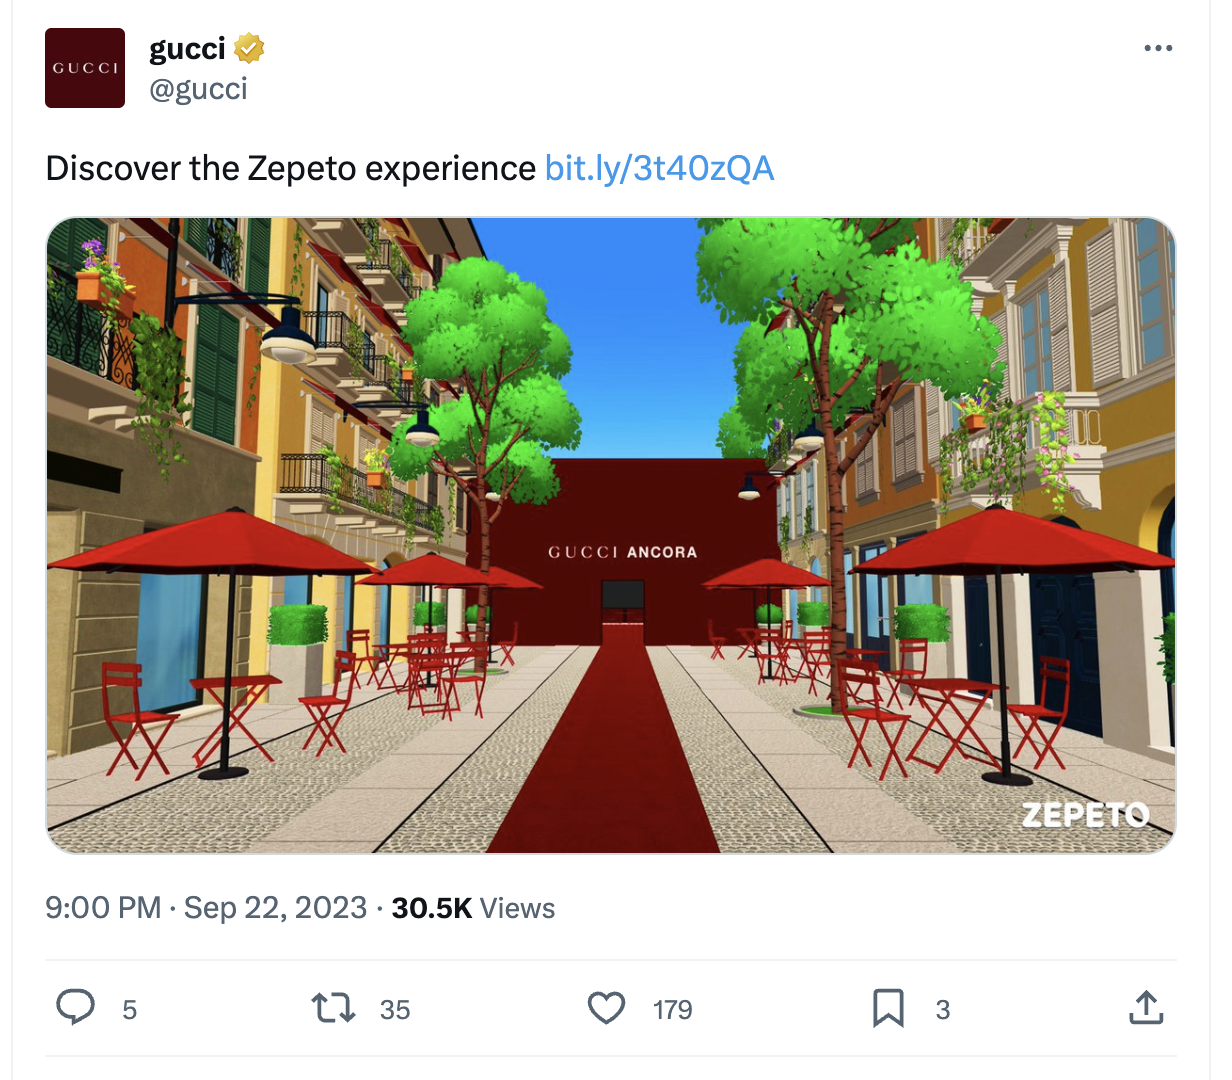Repost the tweet using the retweet arrows icon
Image resolution: width=1232 pixels, height=1080 pixels.
pyautogui.click(x=333, y=1008)
